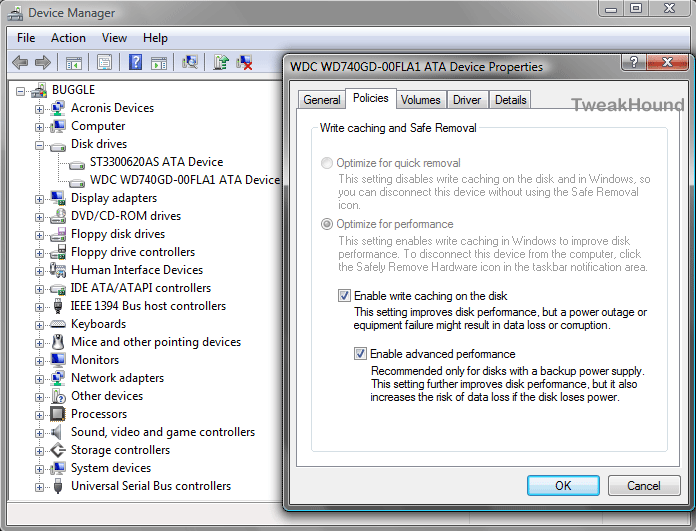Expand the IDE ATA/ATAPI controllers node
The image size is (696, 531).
point(40,289)
